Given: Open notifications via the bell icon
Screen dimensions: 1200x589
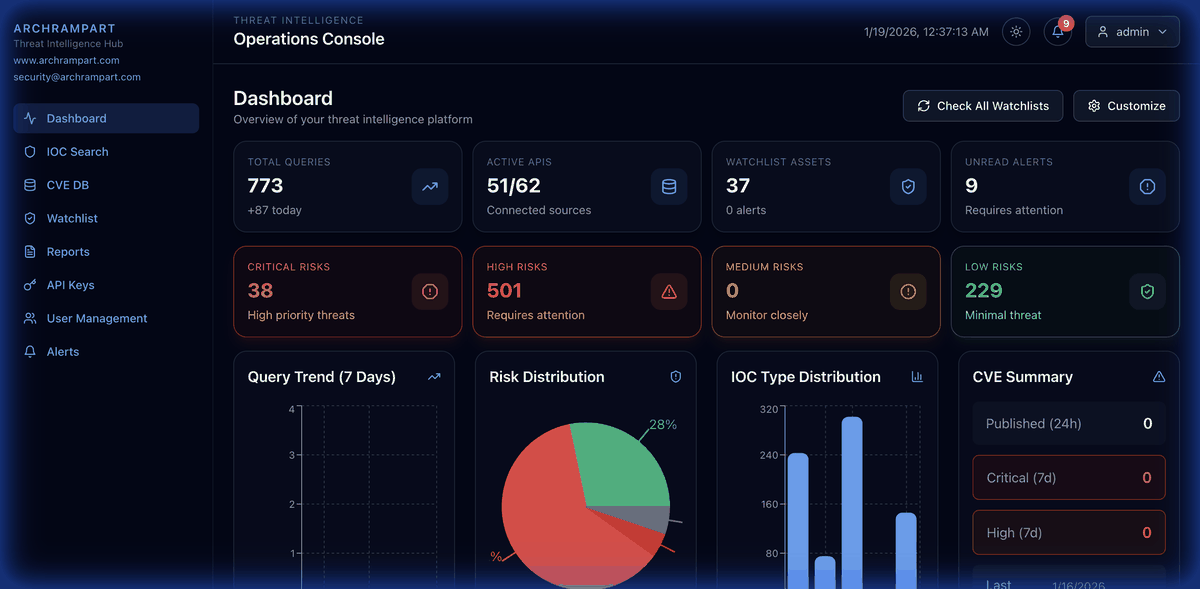Looking at the screenshot, I should tap(1057, 33).
